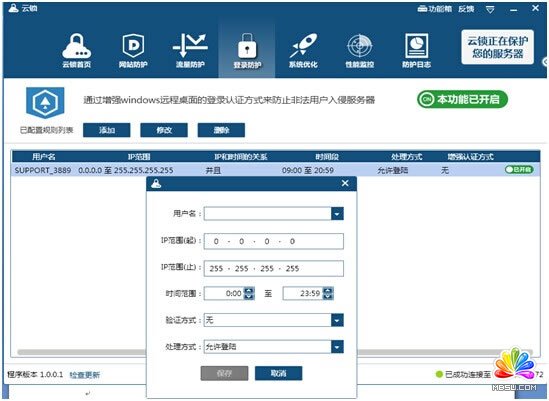The image size is (549, 401).
Task: Click the 添加 add rule button
Action: (106, 130)
